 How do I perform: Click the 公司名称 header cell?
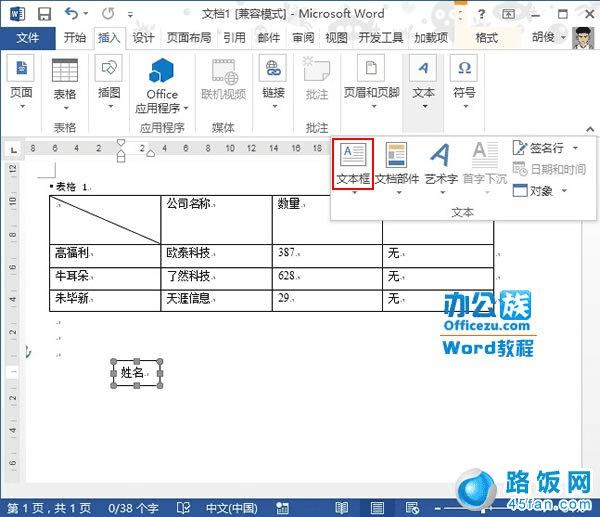point(216,220)
